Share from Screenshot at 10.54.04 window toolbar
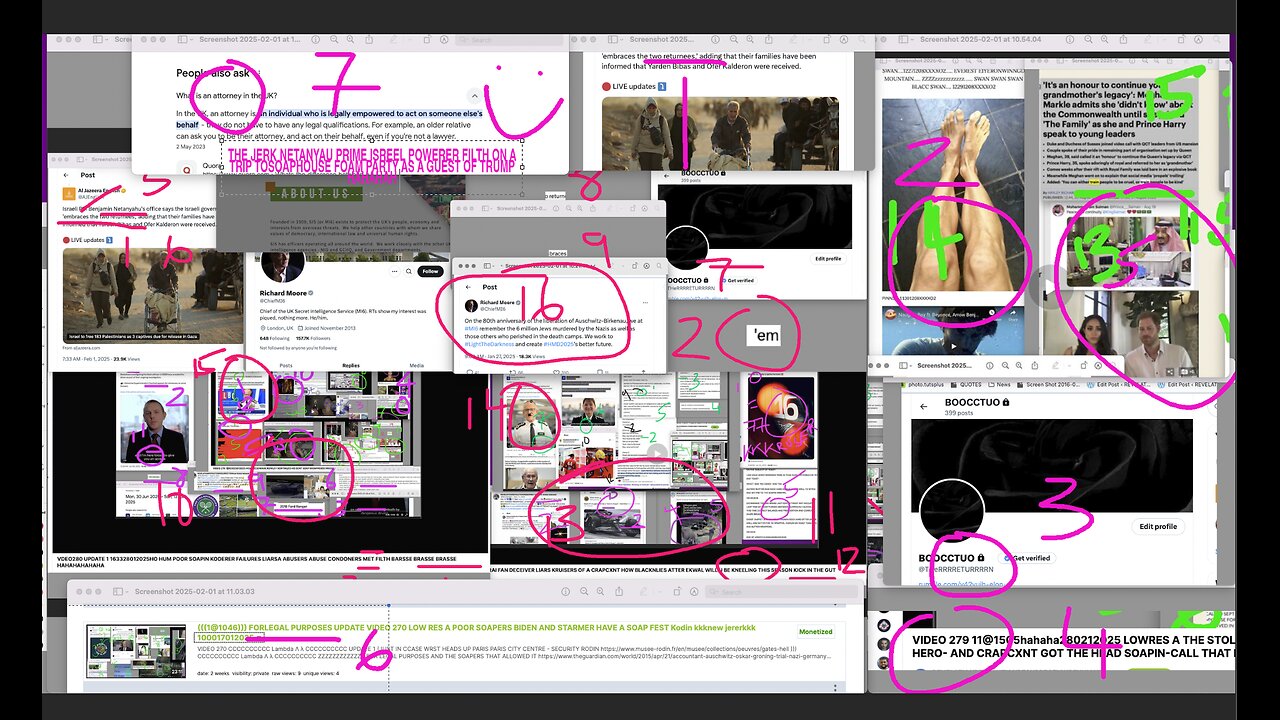1280x720 pixels. click(1123, 39)
